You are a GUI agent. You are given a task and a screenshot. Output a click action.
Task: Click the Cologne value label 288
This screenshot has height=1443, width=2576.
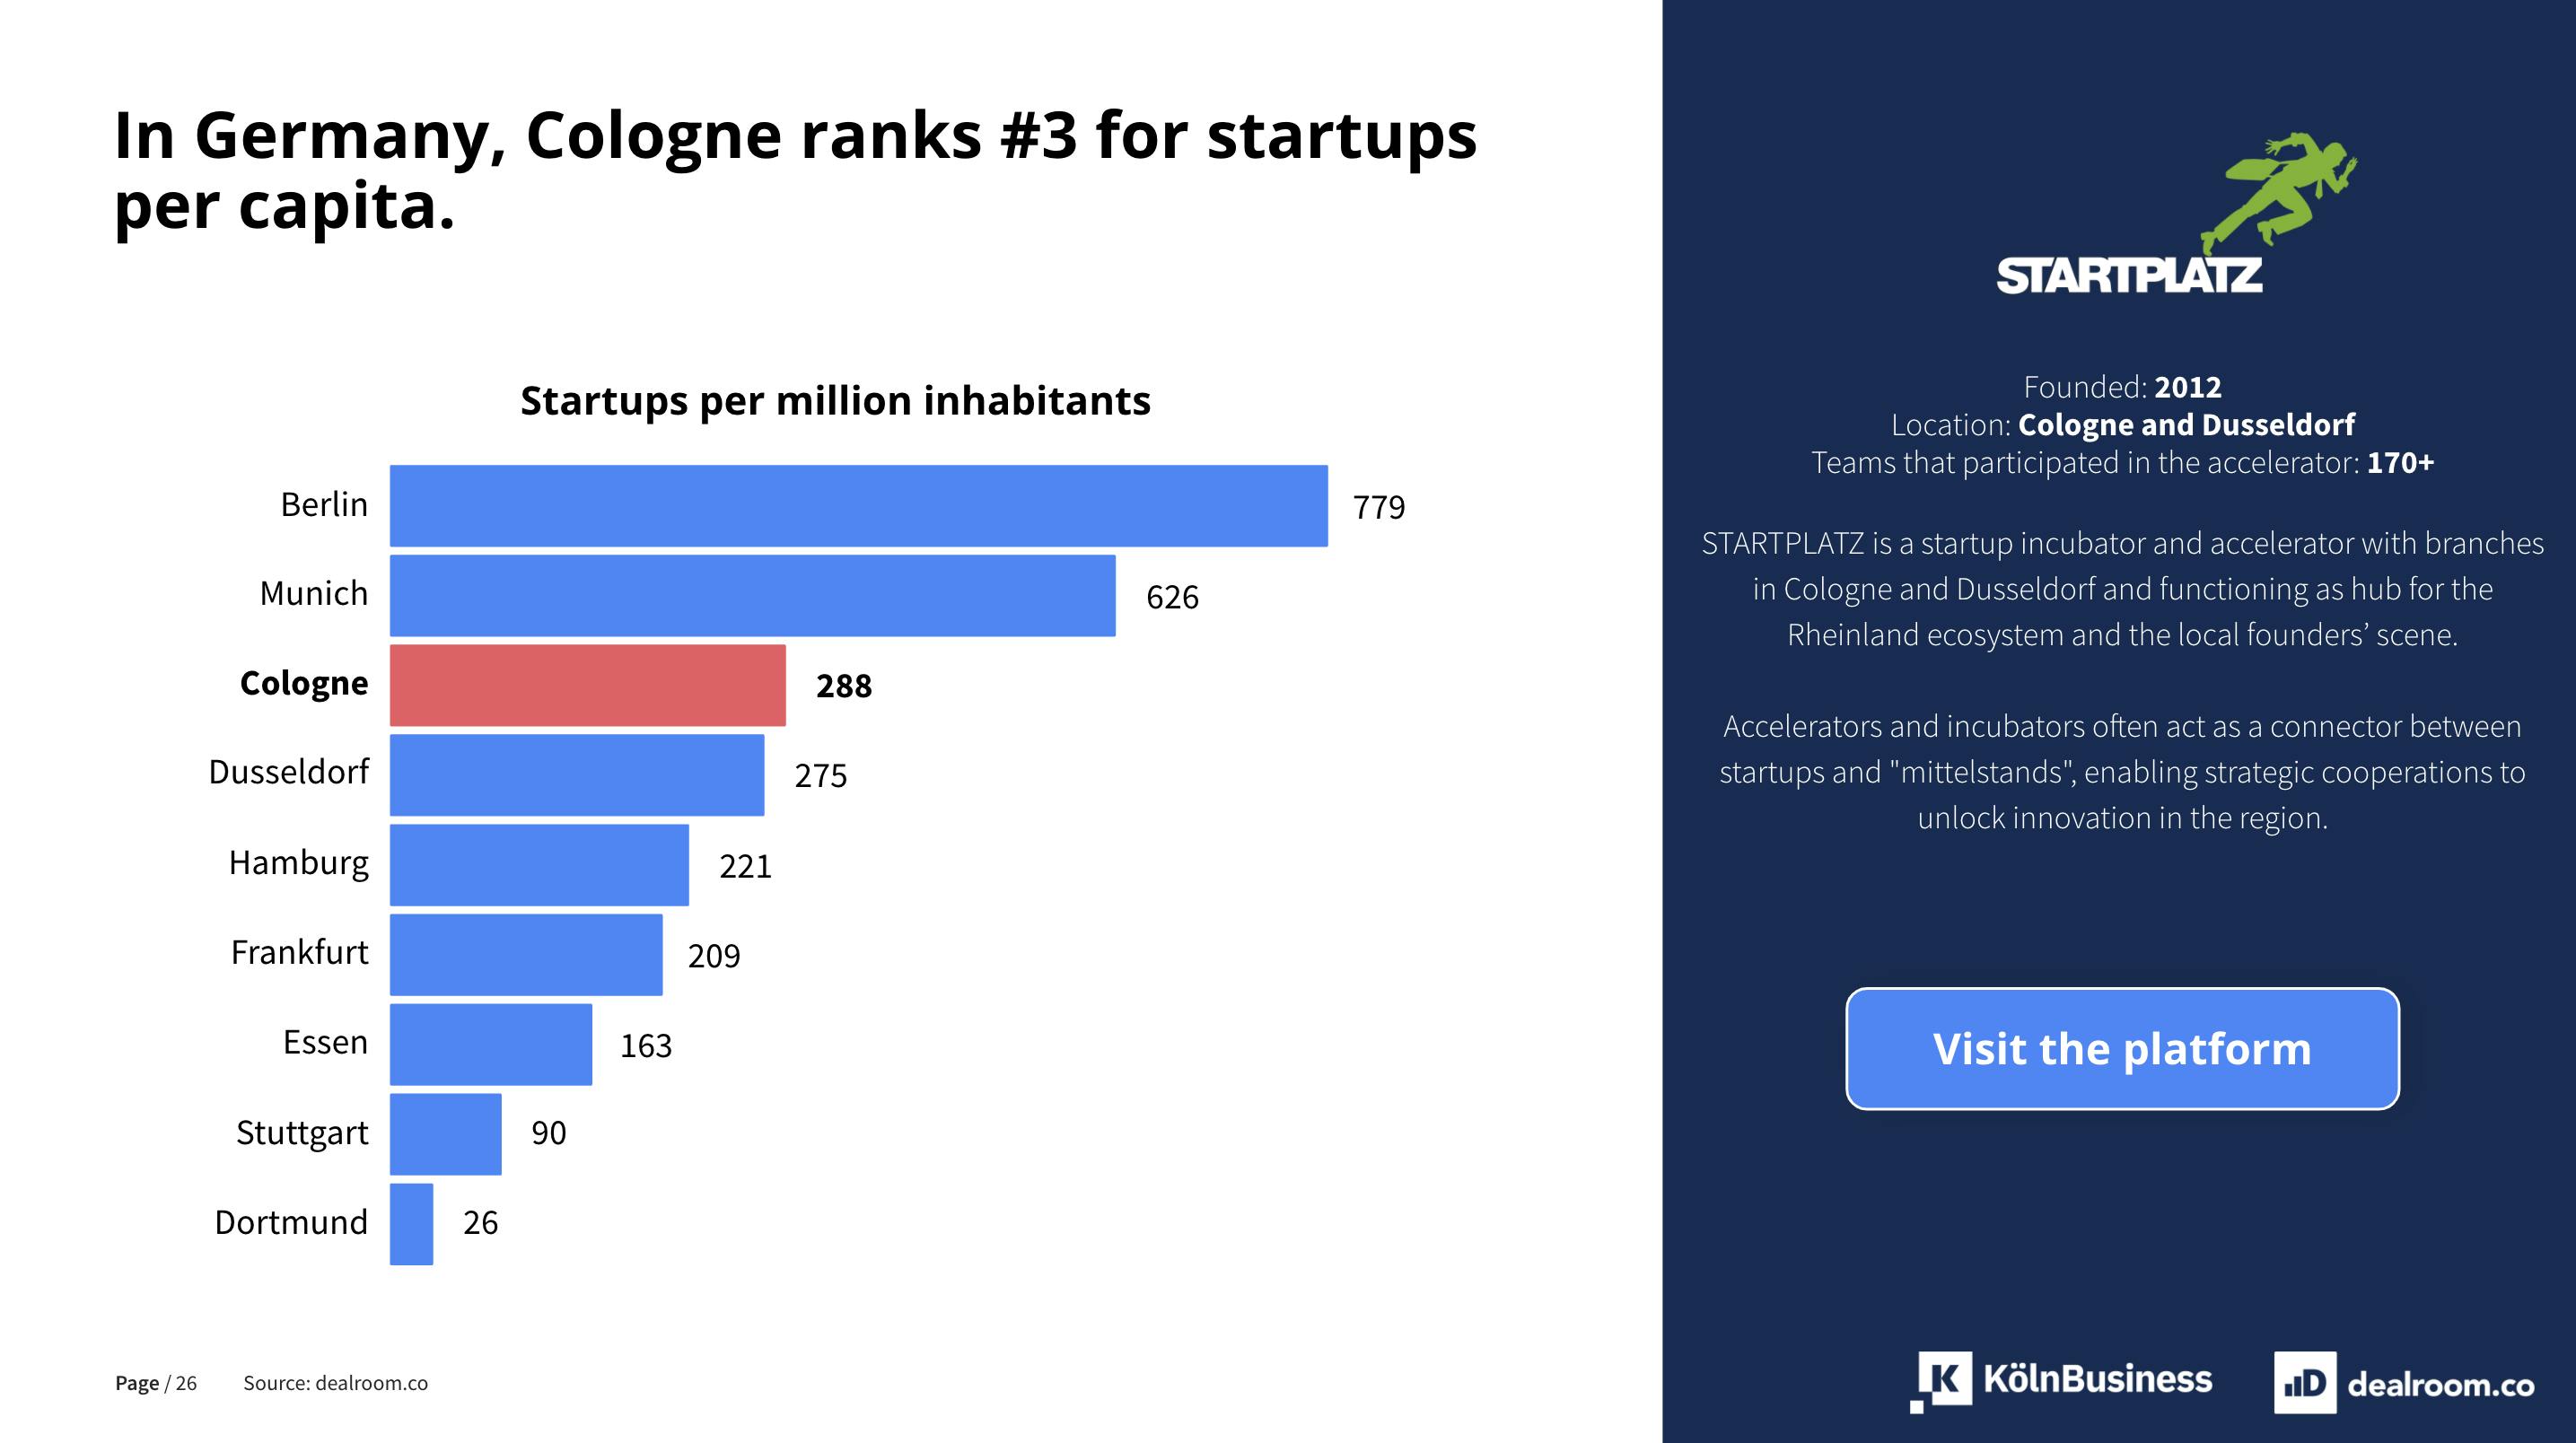[844, 686]
